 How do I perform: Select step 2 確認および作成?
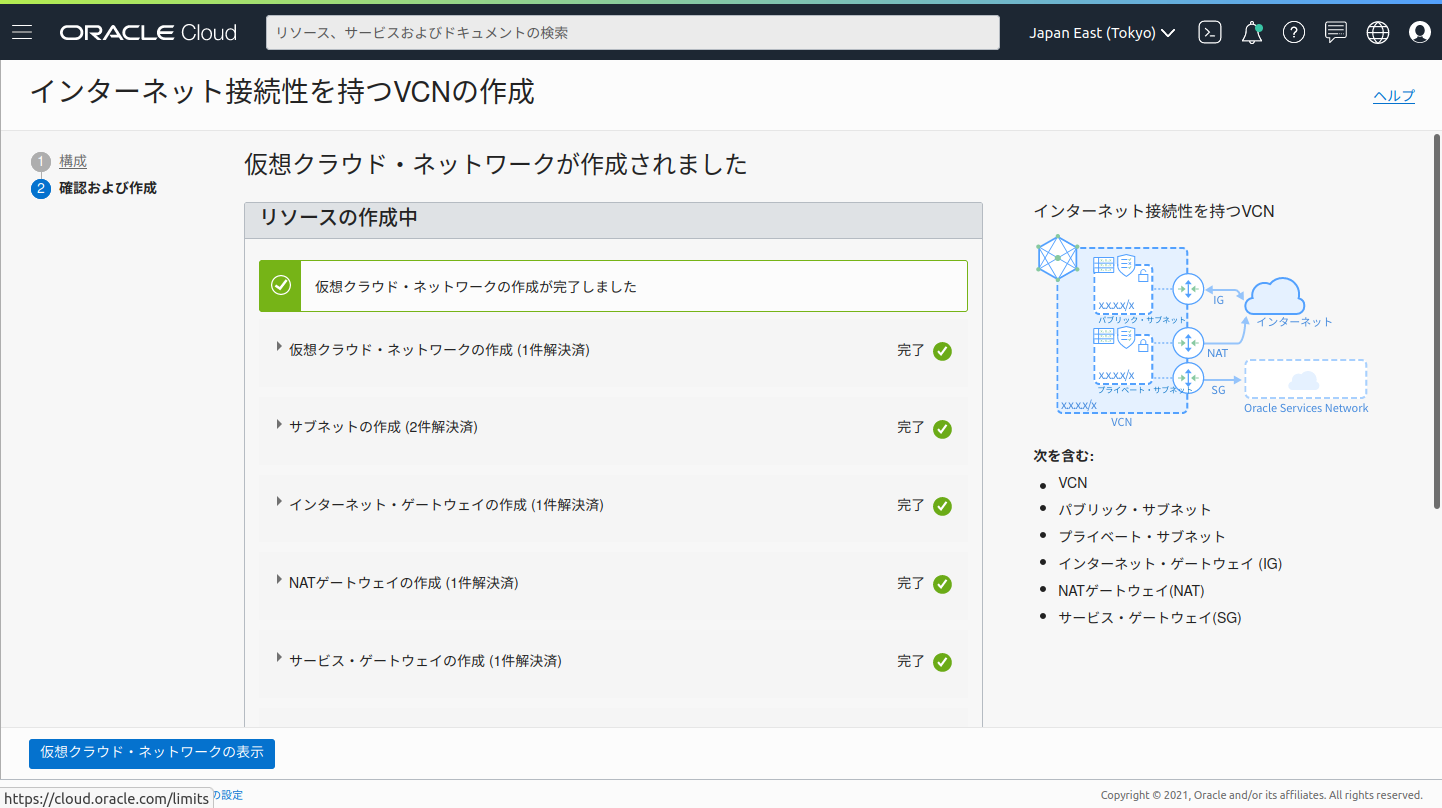click(x=108, y=188)
